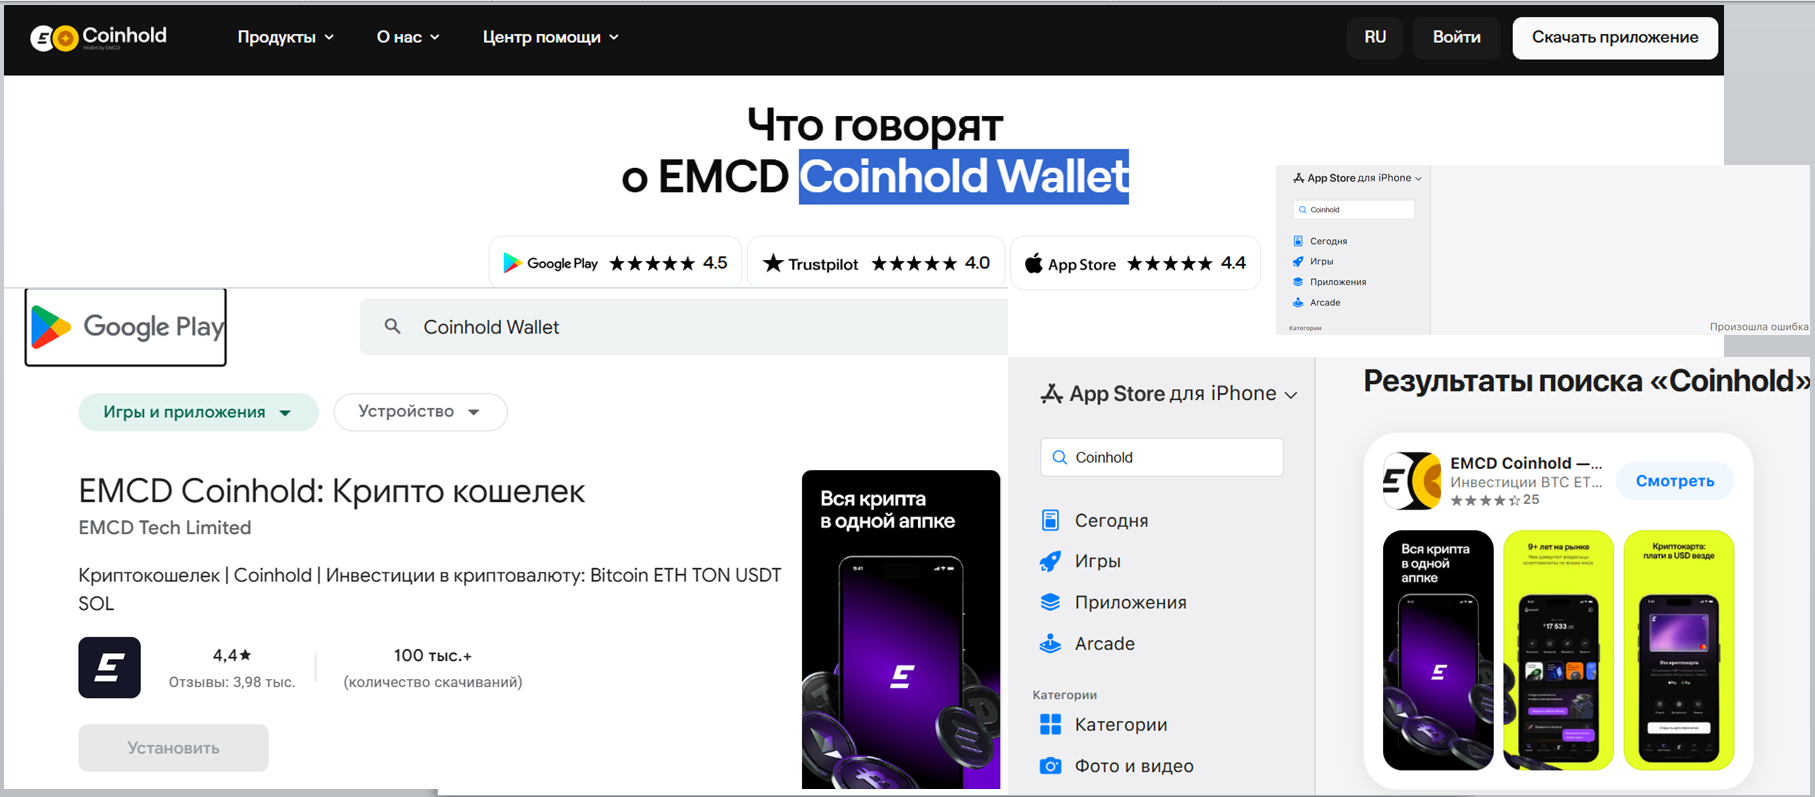The height and width of the screenshot is (797, 1815).
Task: Open the EMCD Tech Limited developer link
Action: pos(165,528)
